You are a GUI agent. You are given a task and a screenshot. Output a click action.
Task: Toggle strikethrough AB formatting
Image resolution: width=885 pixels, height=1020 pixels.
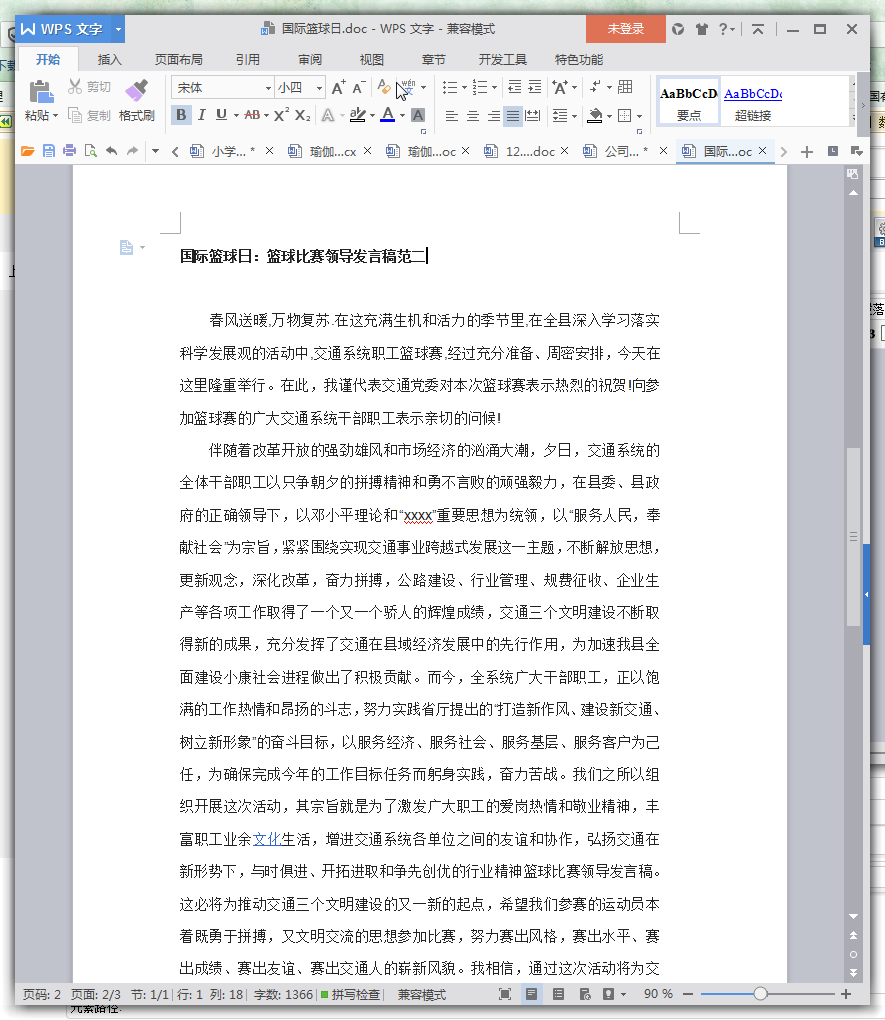click(252, 115)
